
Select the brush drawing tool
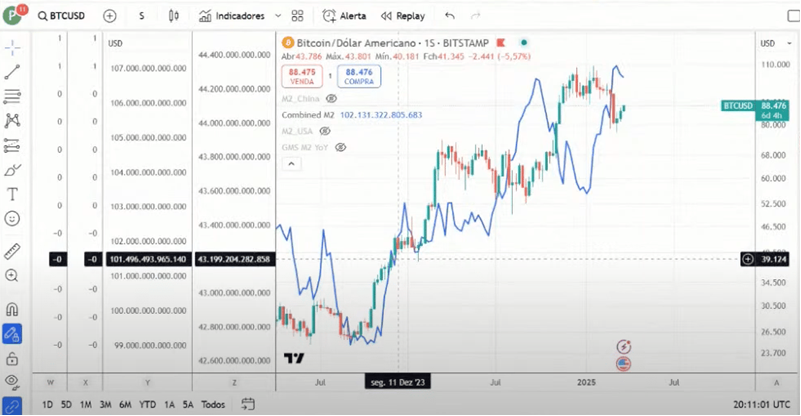[x=12, y=170]
